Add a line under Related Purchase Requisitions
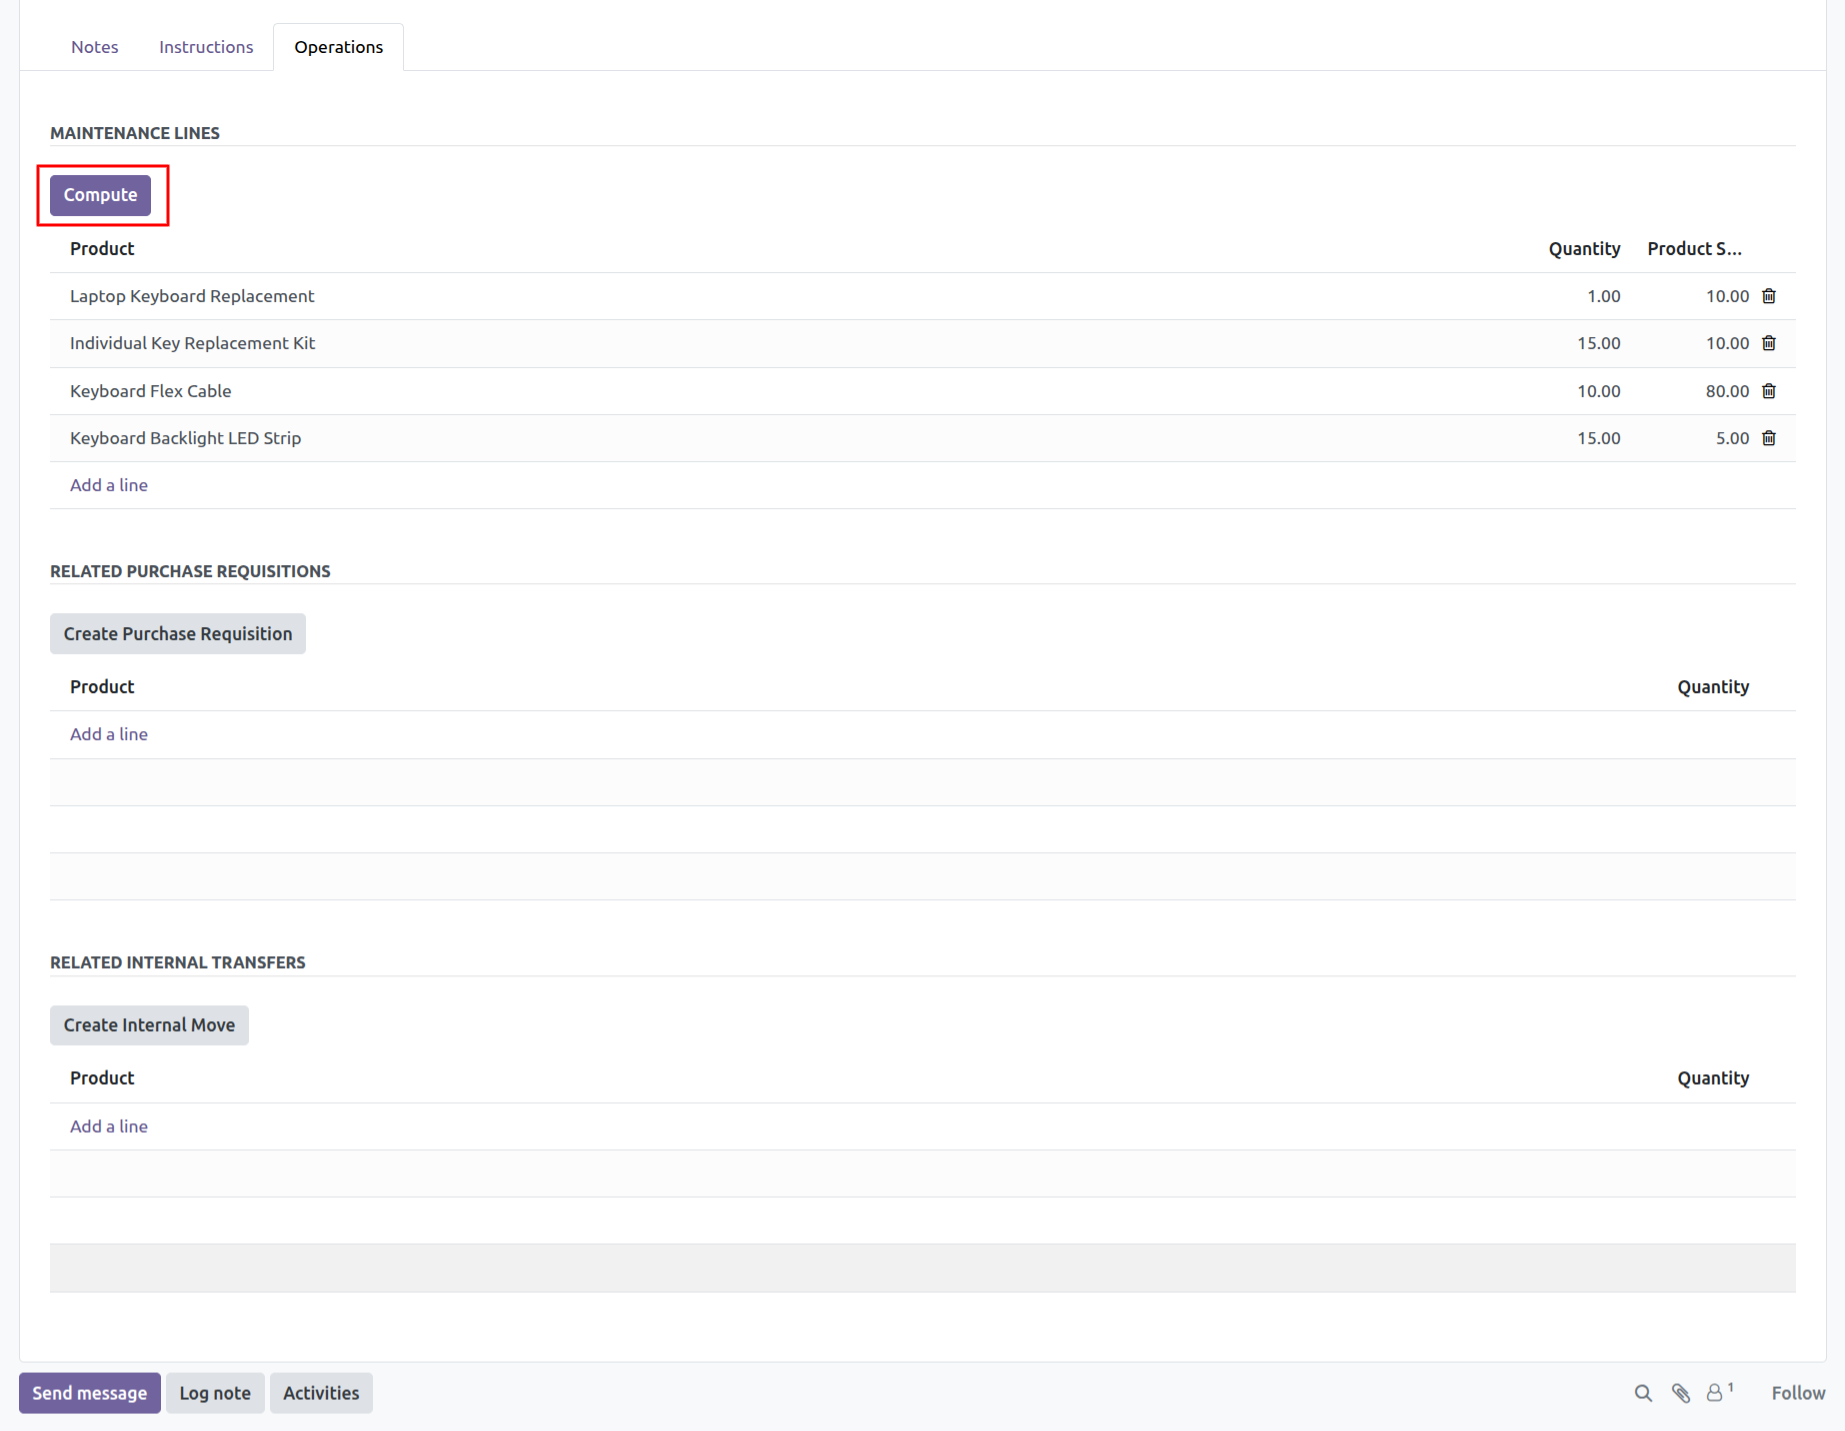 109,734
